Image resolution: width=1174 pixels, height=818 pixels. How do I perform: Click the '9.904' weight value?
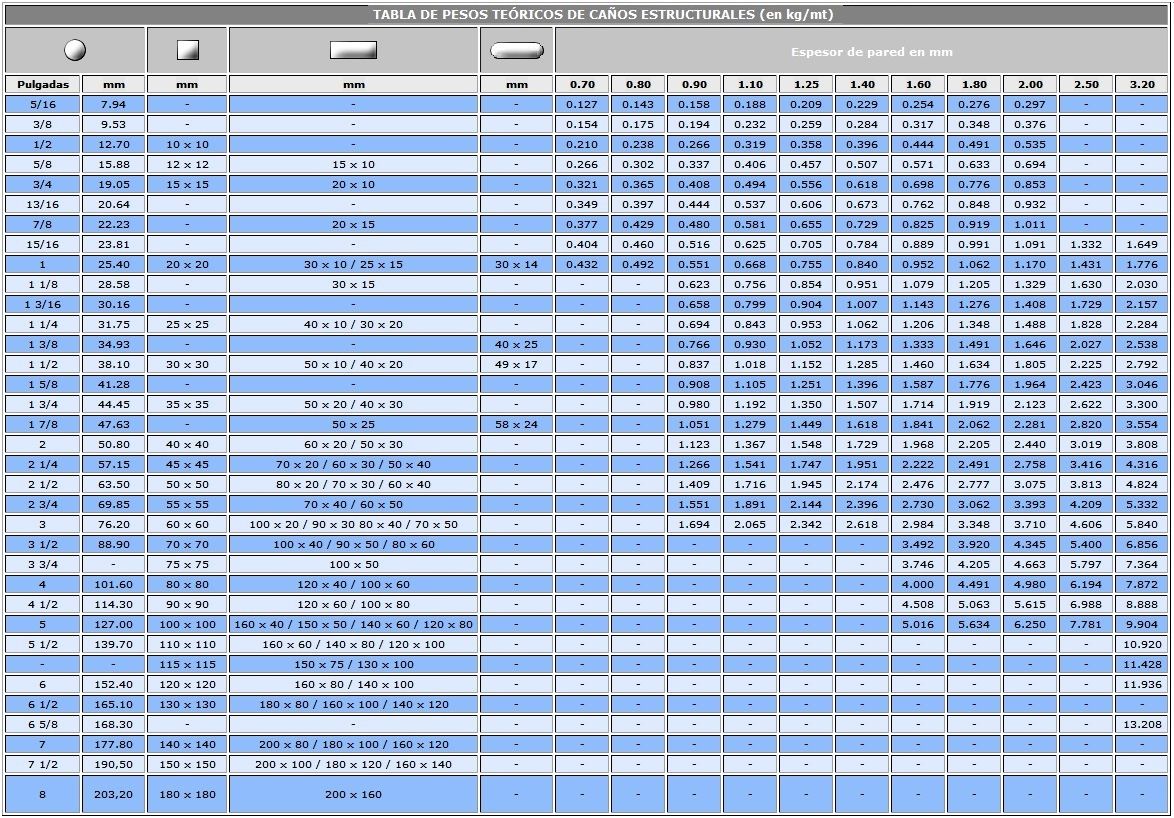tap(1142, 624)
